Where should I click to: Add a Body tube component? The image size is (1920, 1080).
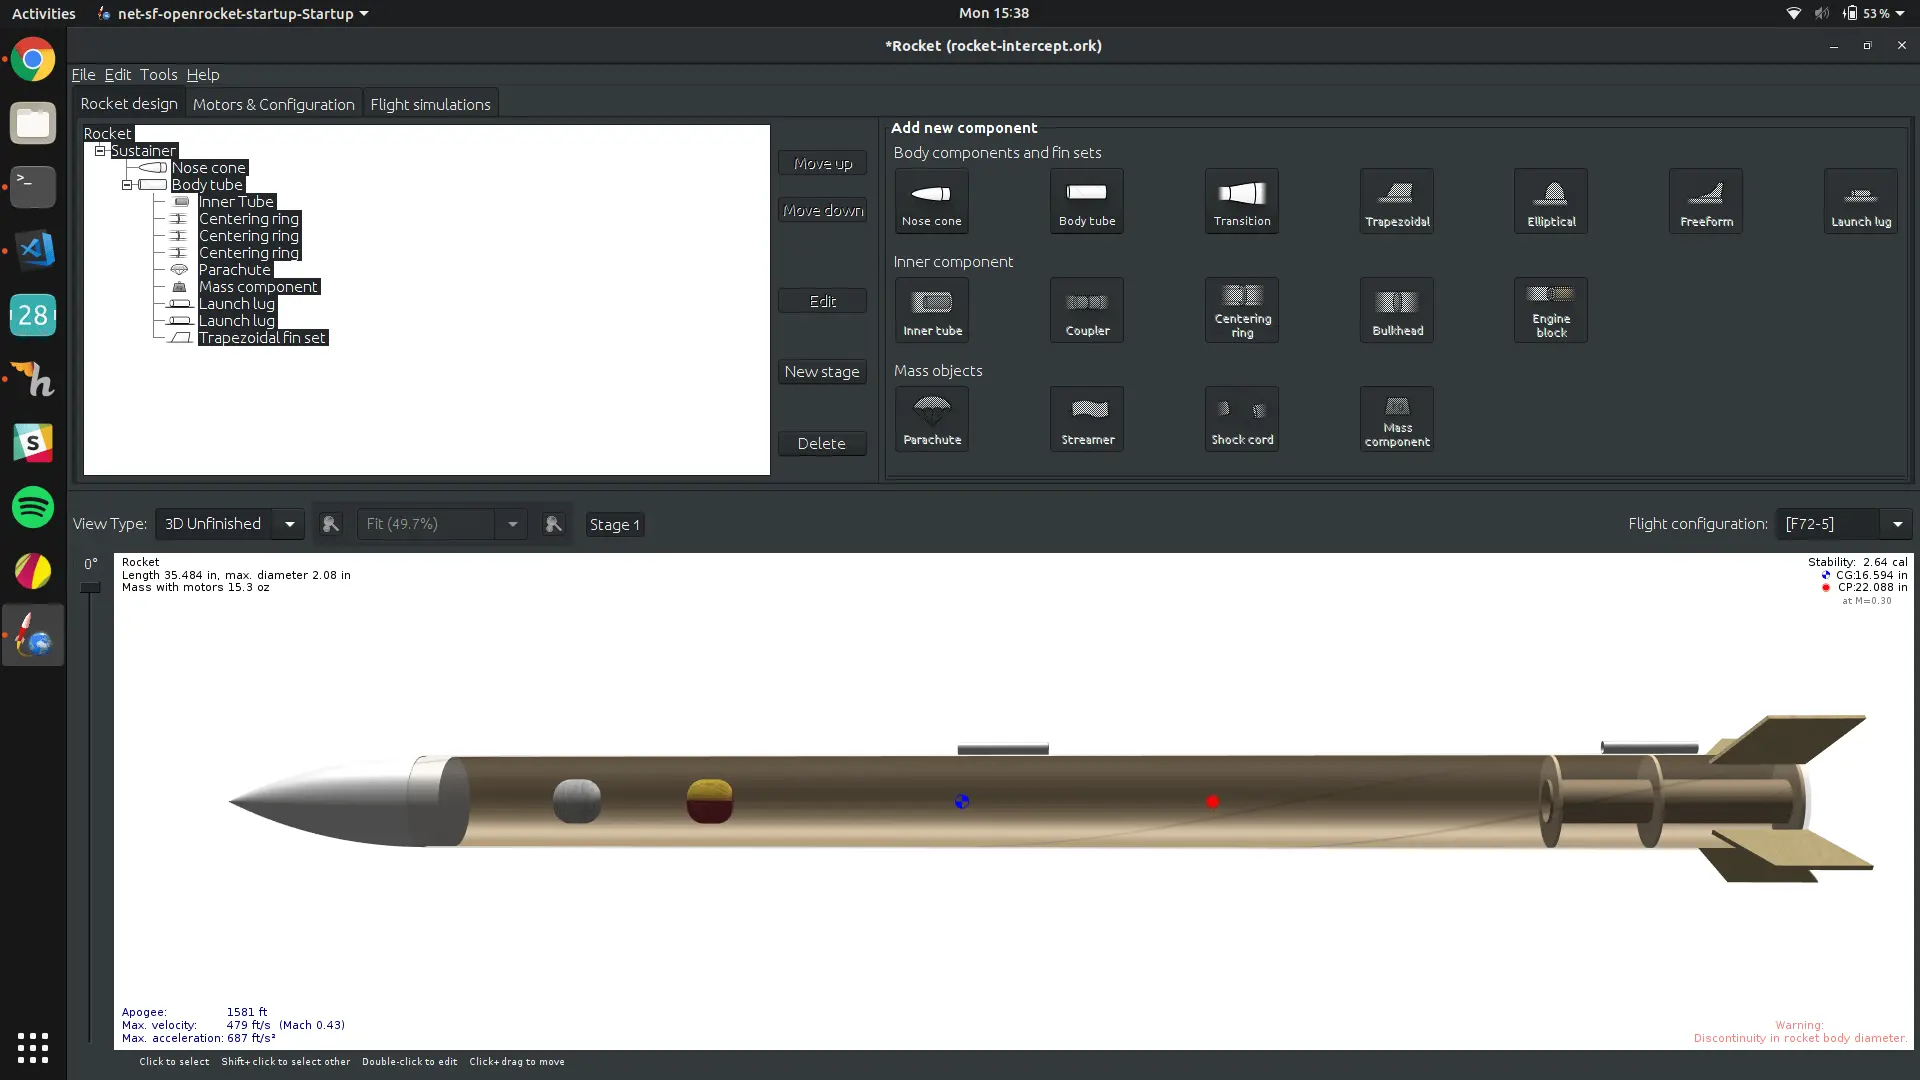[x=1086, y=201]
